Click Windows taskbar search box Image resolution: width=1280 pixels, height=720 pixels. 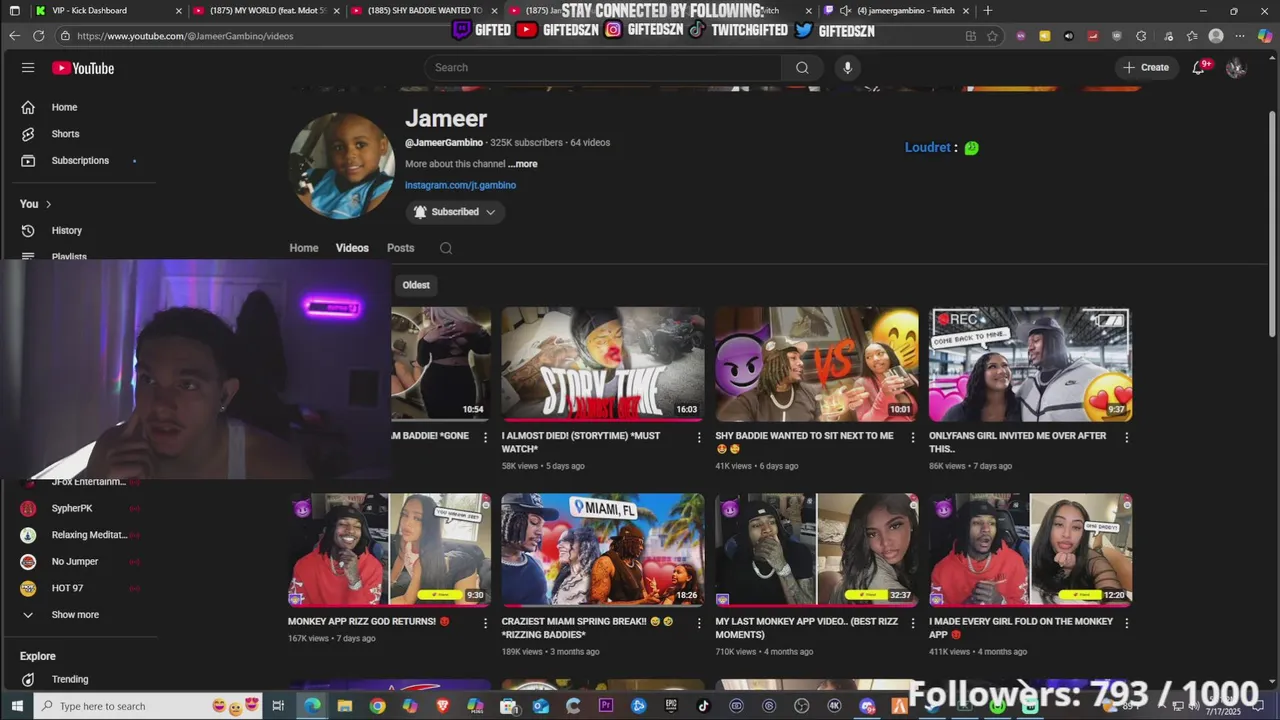point(148,706)
